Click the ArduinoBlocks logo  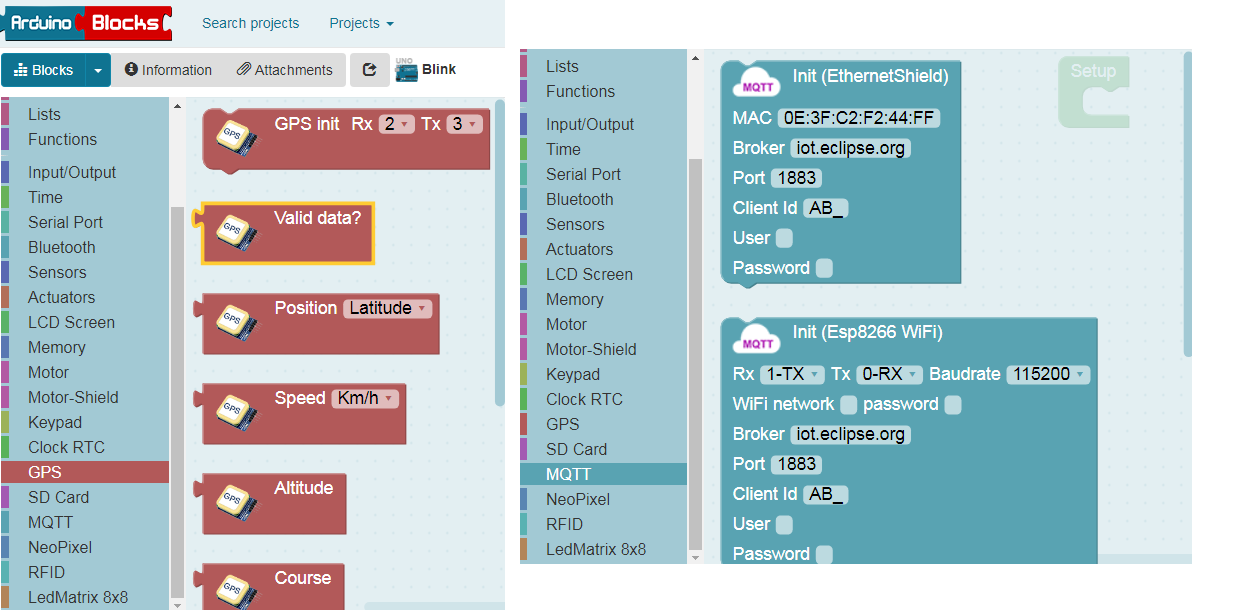pos(87,23)
